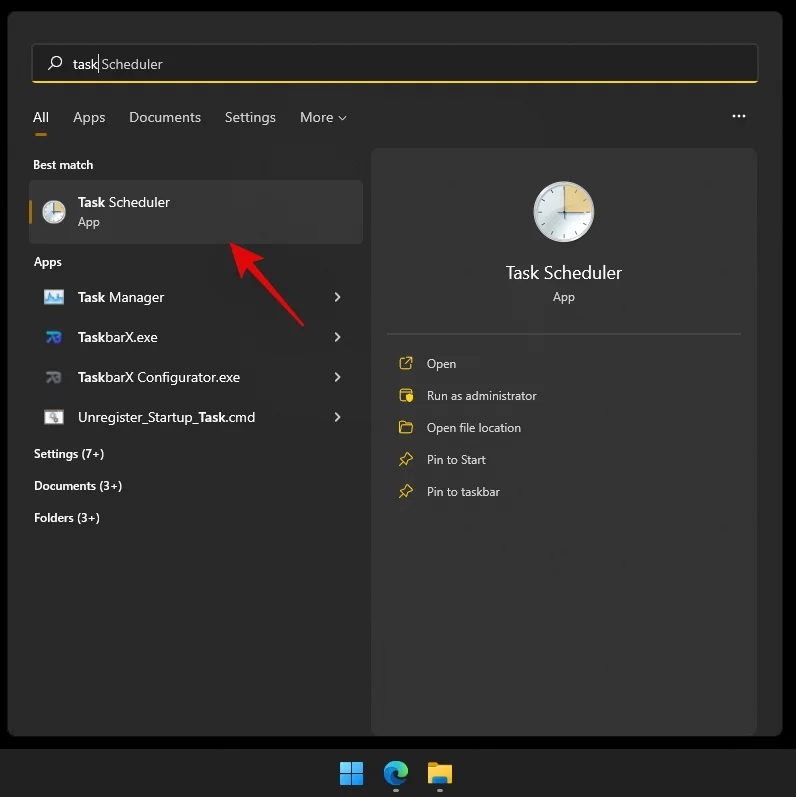Click the TaskbarX.exe icon

[x=54, y=337]
